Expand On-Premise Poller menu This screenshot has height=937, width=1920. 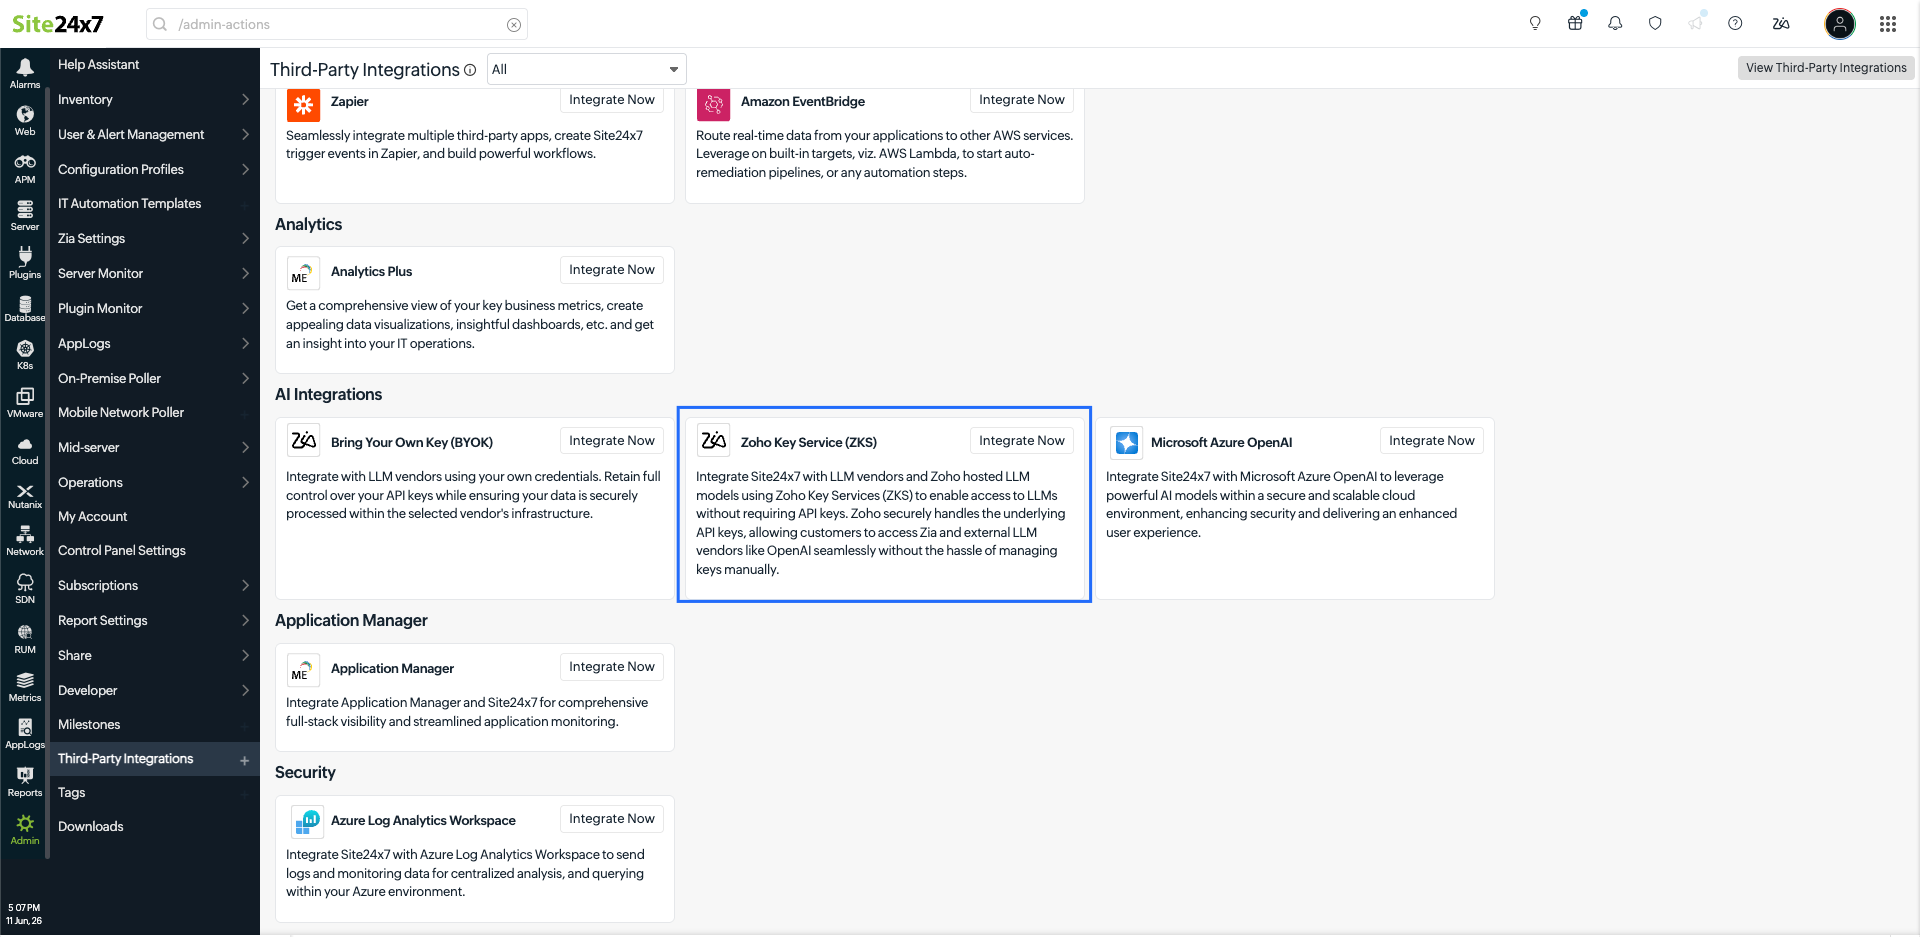coord(153,378)
